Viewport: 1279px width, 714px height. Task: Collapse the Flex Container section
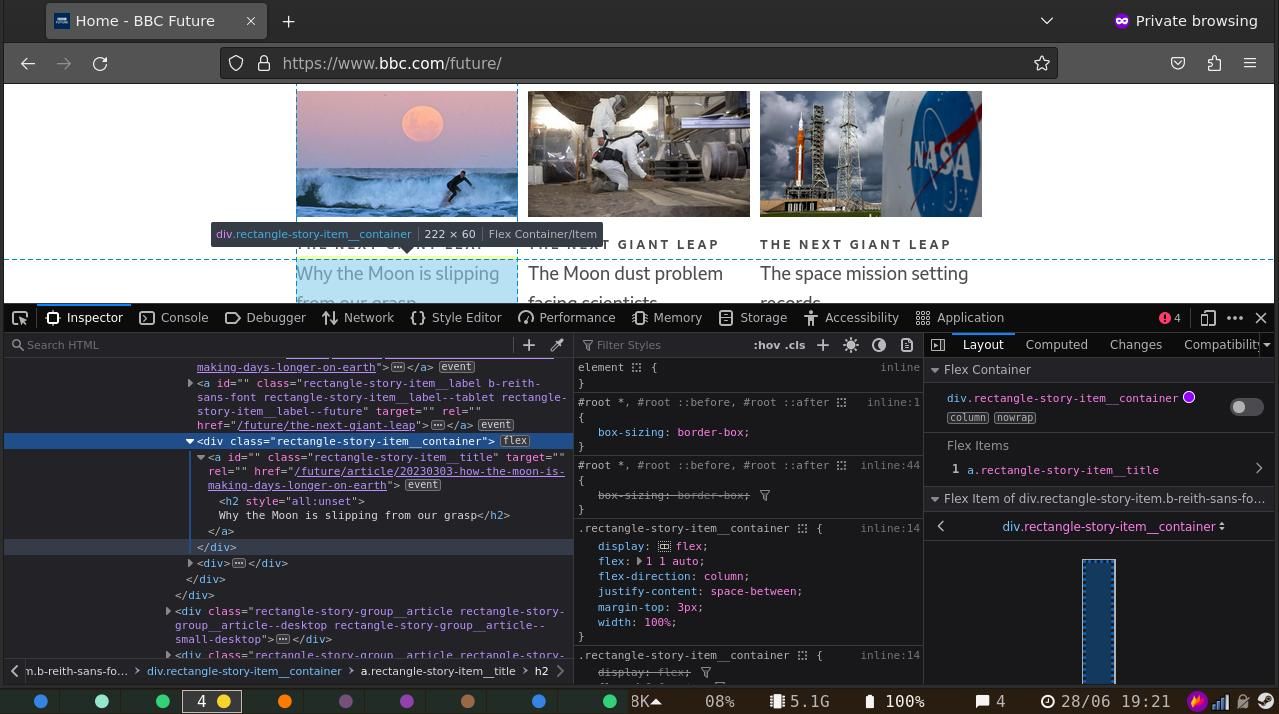pos(936,370)
